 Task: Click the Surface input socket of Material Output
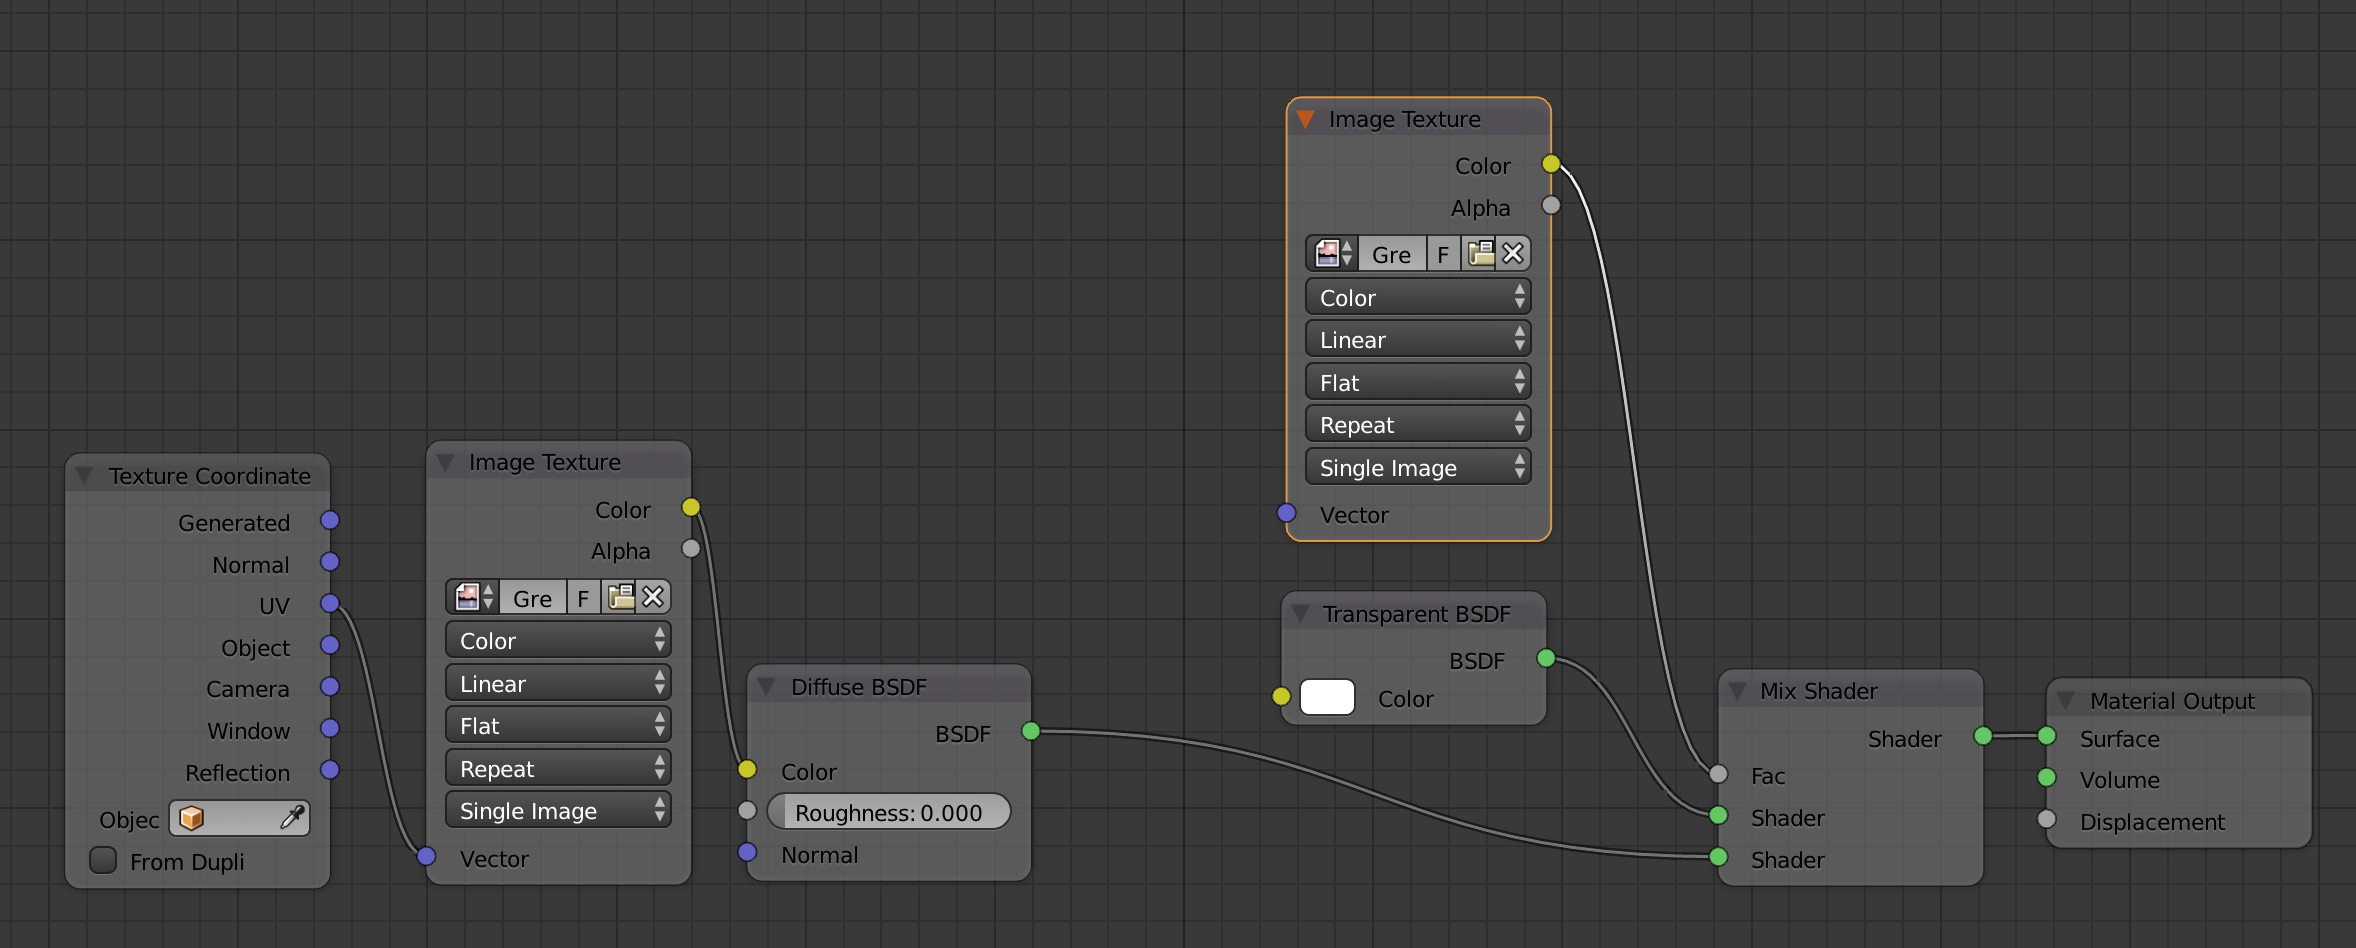click(2047, 736)
